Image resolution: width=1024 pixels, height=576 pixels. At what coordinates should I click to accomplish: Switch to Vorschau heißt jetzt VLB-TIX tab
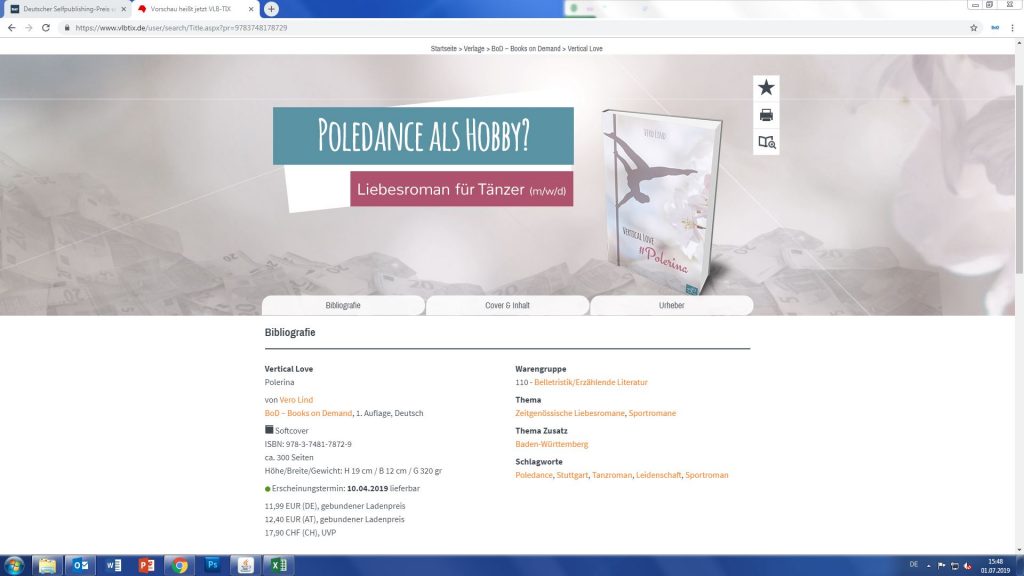195,9
